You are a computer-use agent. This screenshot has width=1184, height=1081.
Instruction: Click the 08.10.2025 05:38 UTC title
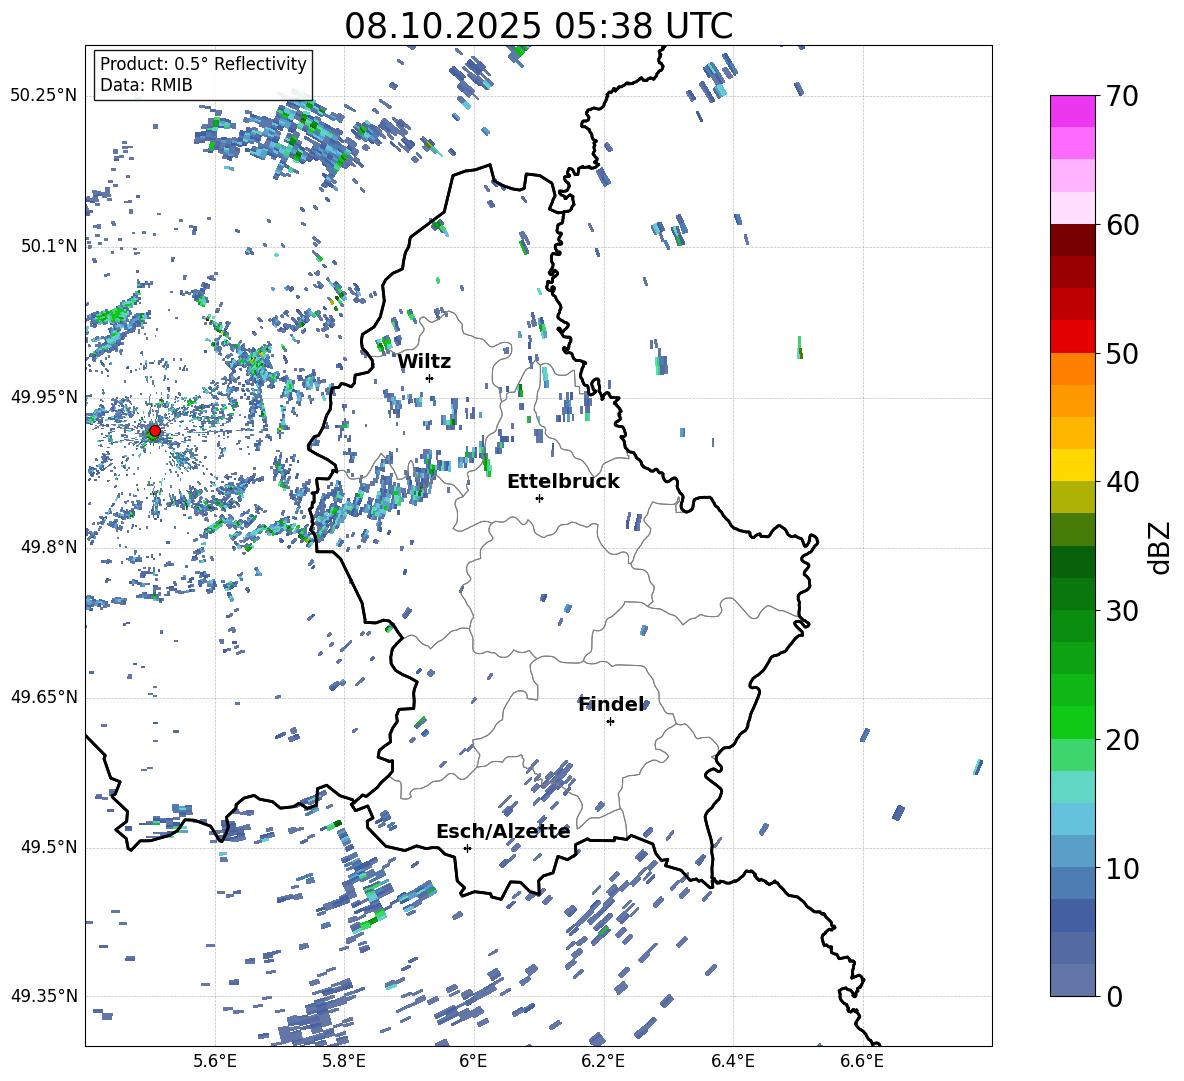tap(538, 26)
